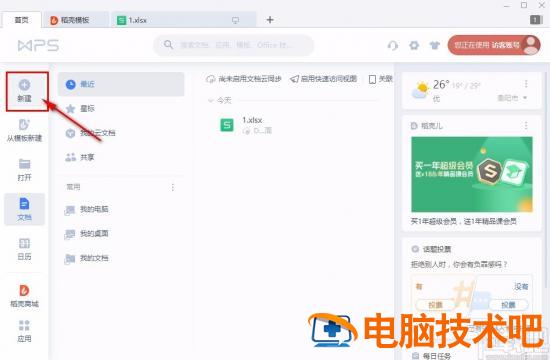Open the 日历 calendar icon
Screen dimensions: 550x360
tap(24, 243)
